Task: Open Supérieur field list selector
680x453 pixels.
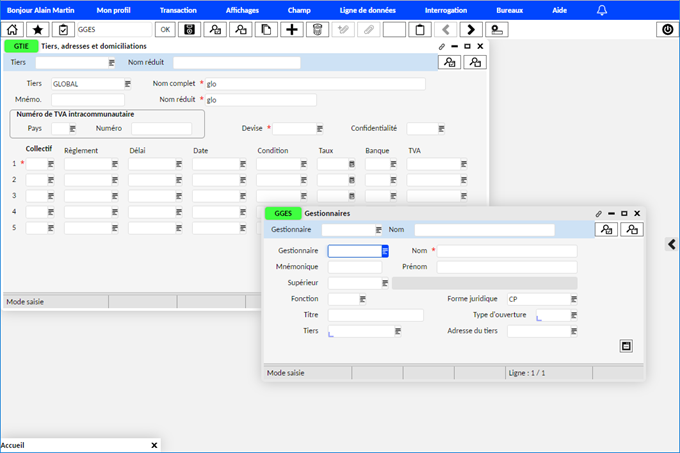Action: pyautogui.click(x=385, y=283)
